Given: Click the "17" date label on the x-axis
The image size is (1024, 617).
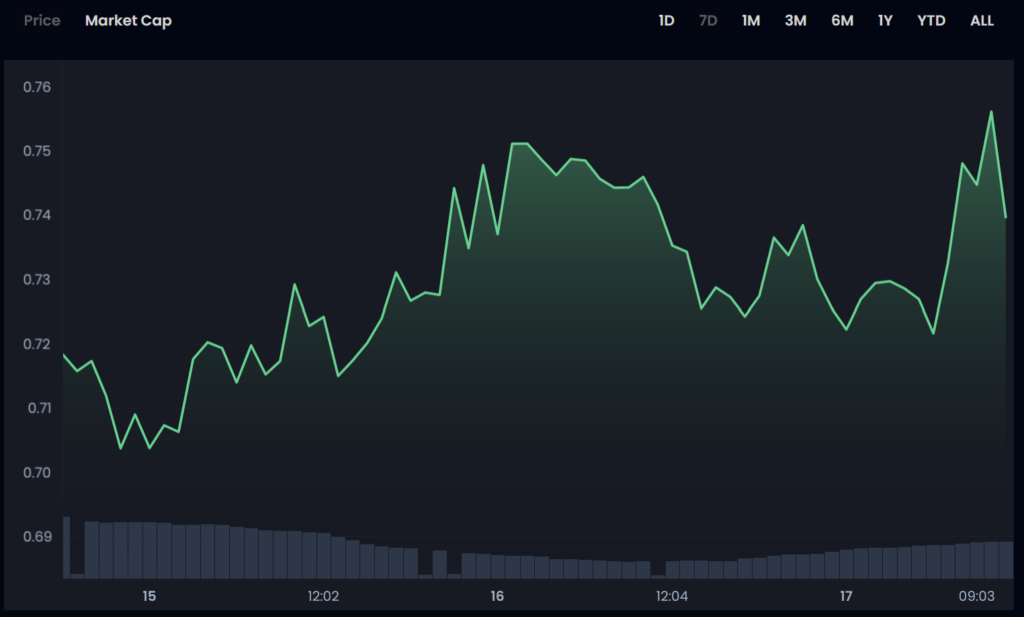Looking at the screenshot, I should pos(846,597).
